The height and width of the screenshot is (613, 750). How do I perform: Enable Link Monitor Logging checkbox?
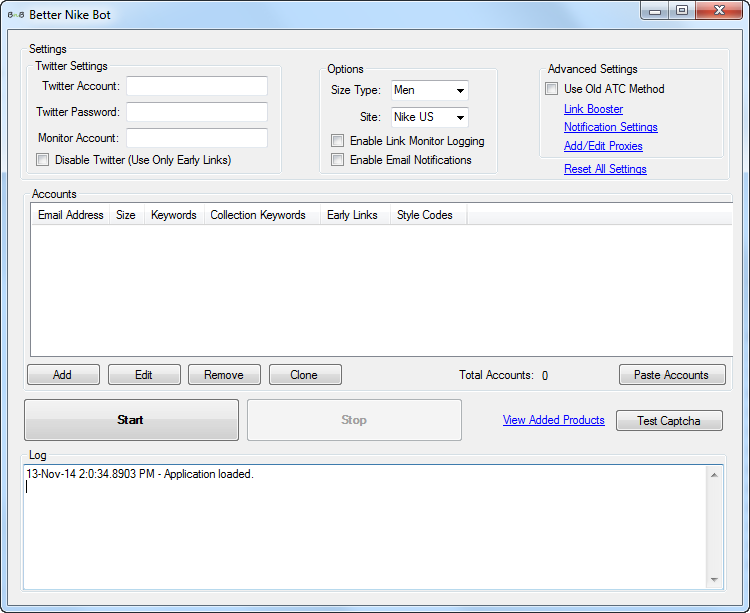tap(337, 141)
